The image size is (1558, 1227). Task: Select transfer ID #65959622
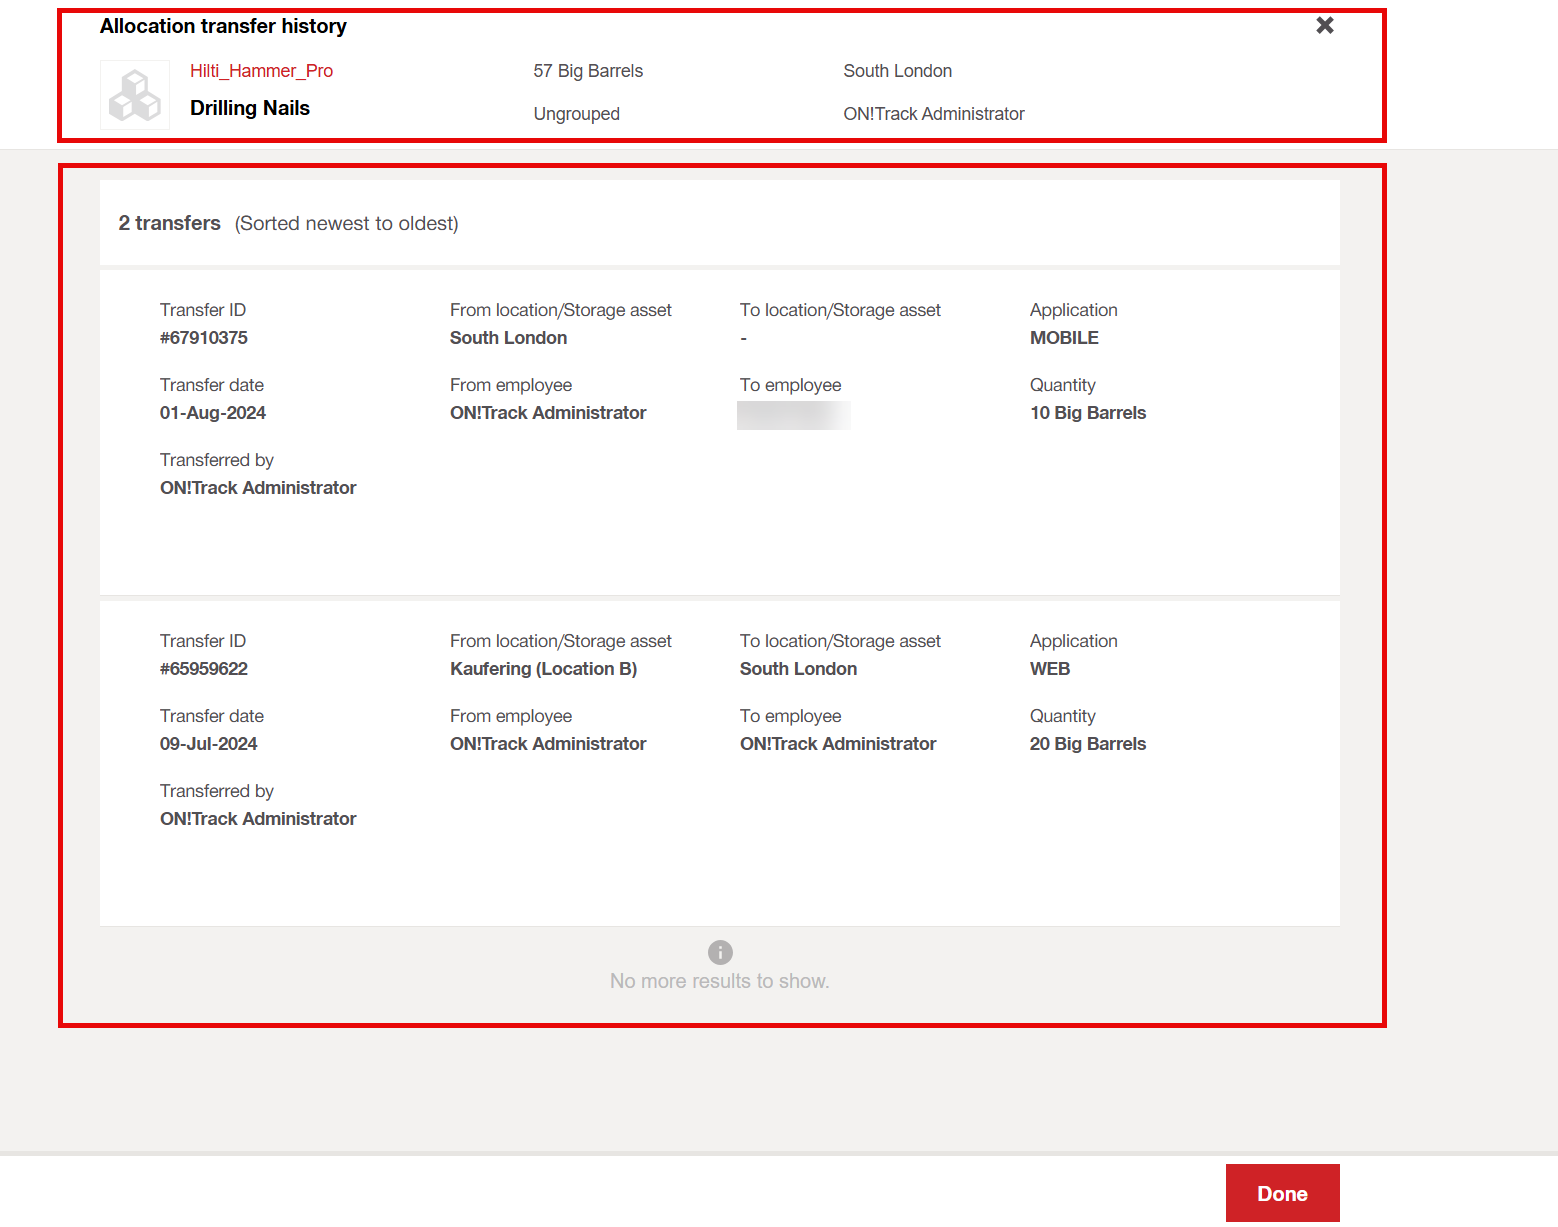[x=204, y=669]
